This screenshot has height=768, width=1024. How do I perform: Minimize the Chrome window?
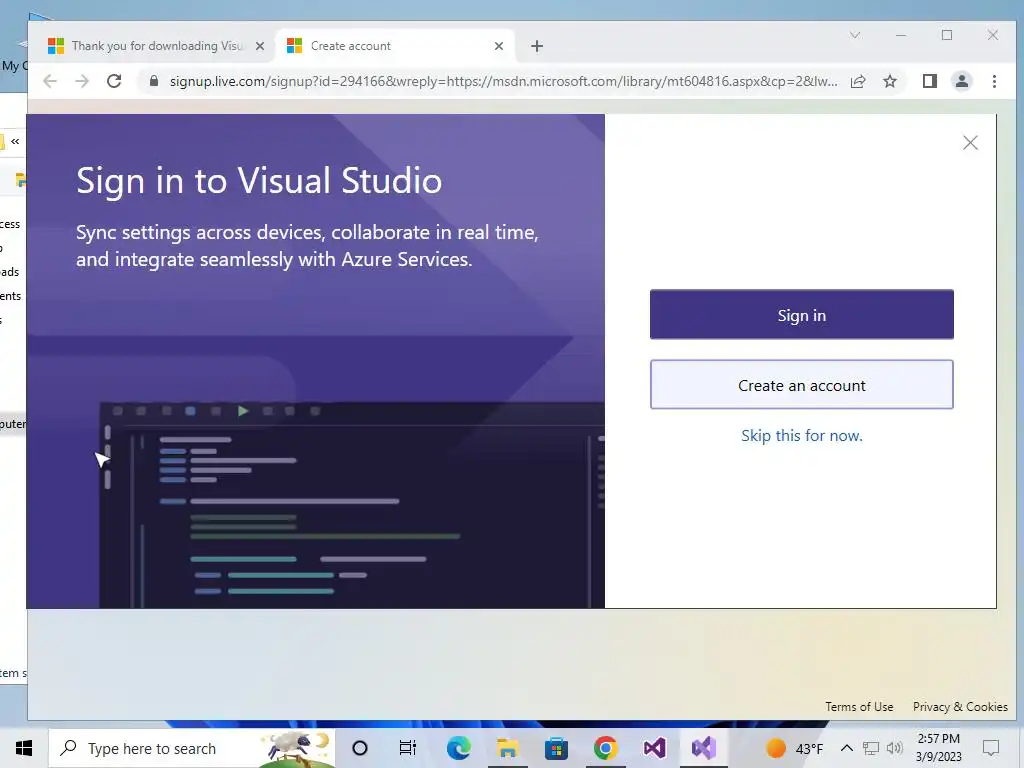tap(901, 35)
